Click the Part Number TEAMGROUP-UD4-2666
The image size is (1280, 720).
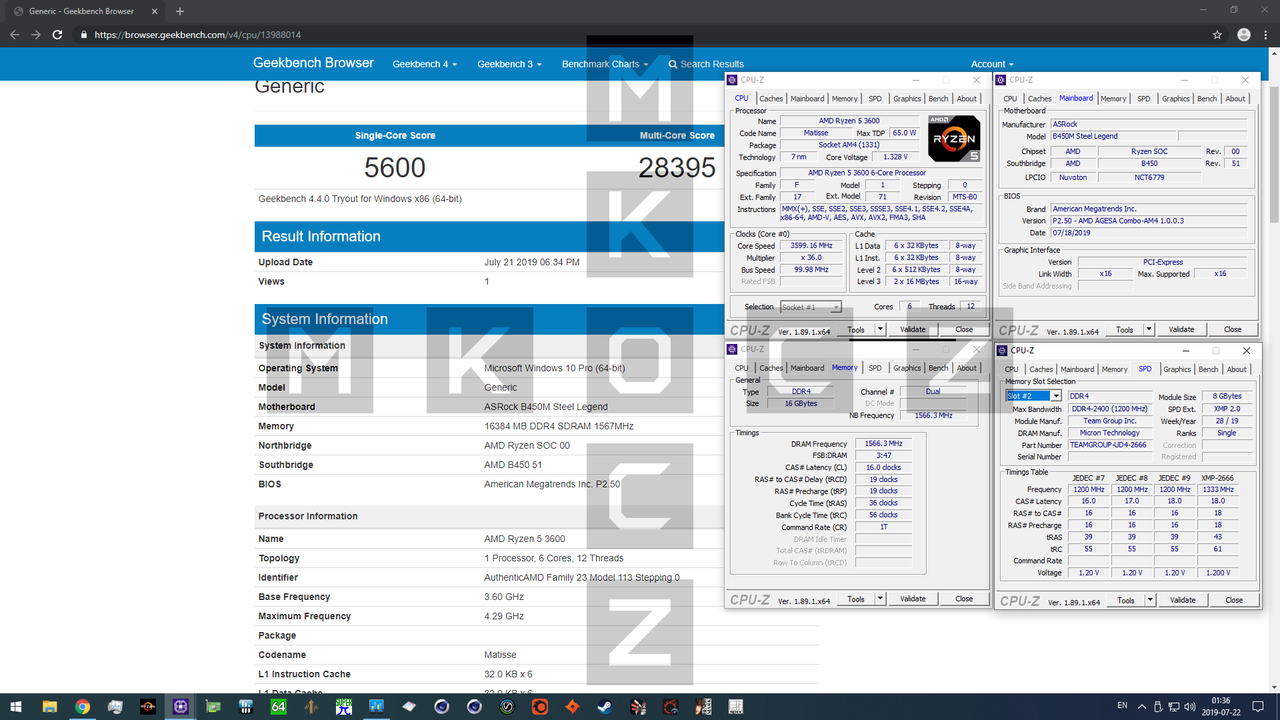point(1109,445)
